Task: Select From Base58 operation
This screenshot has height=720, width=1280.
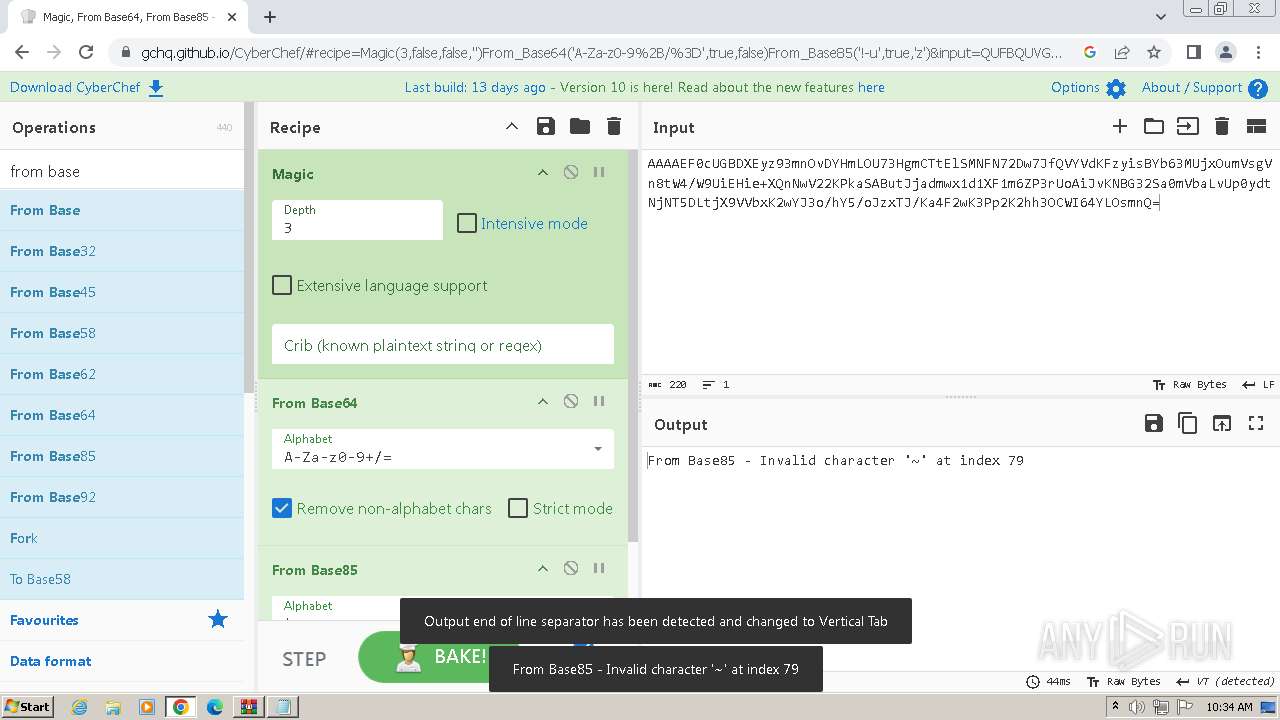Action: click(122, 333)
